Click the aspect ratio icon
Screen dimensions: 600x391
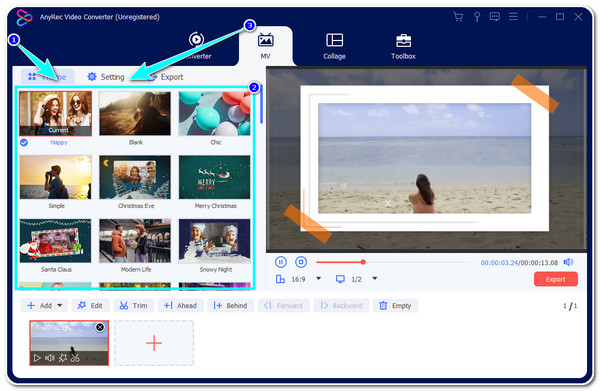click(x=280, y=279)
